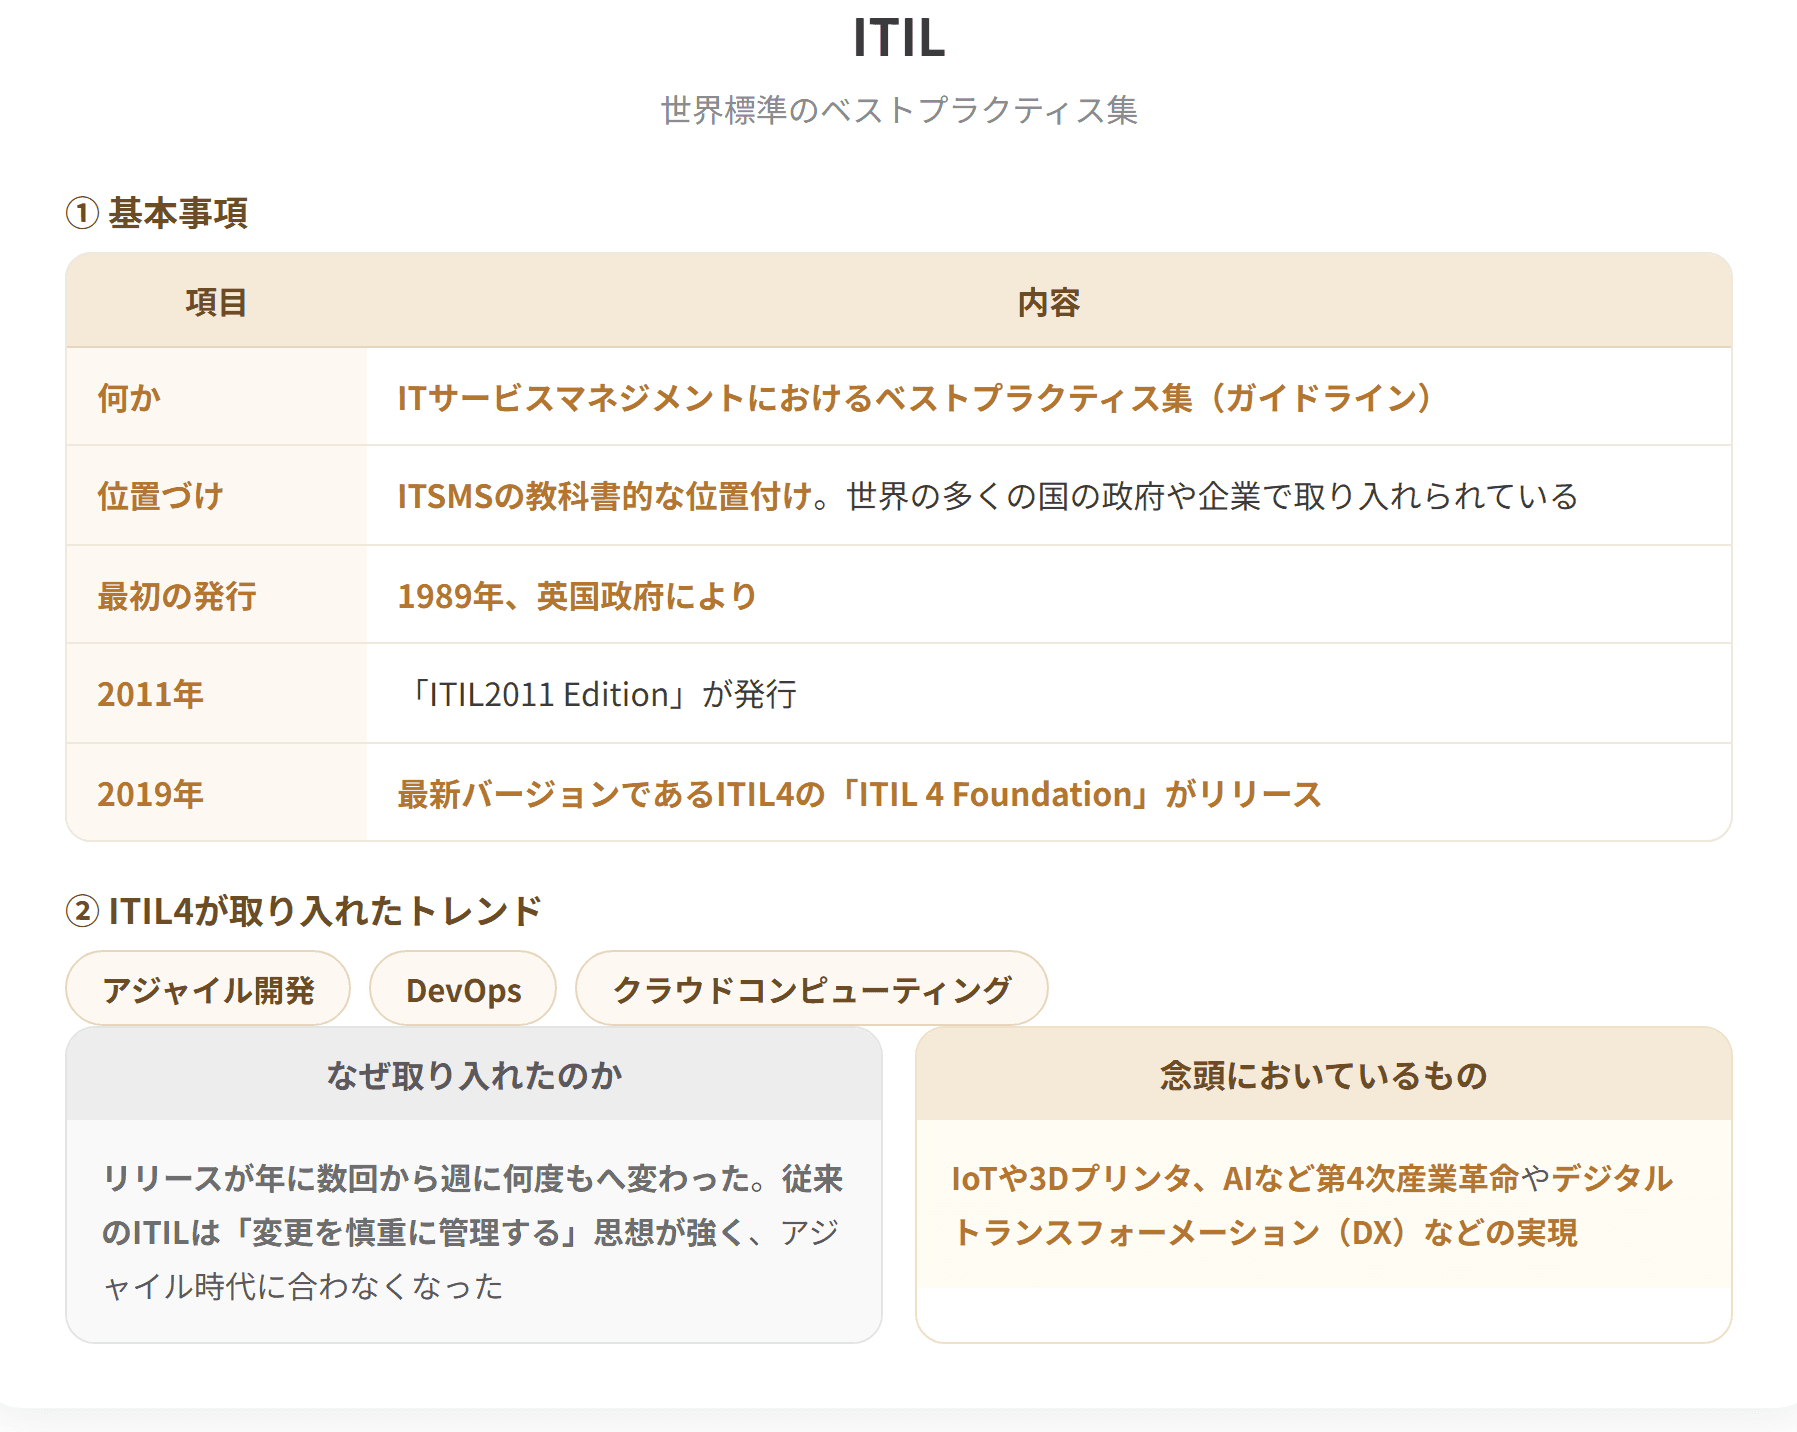Click the paragraph starting リリースが年に数回
The height and width of the screenshot is (1432, 1797).
click(473, 1232)
